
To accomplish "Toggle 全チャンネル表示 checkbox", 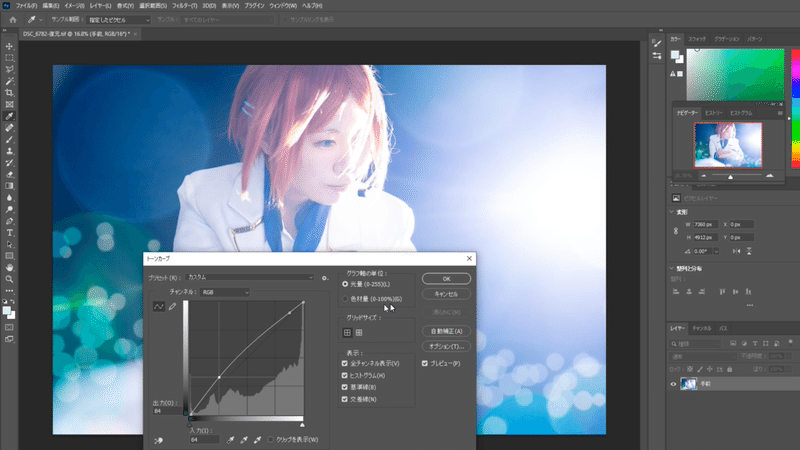I will tap(344, 363).
